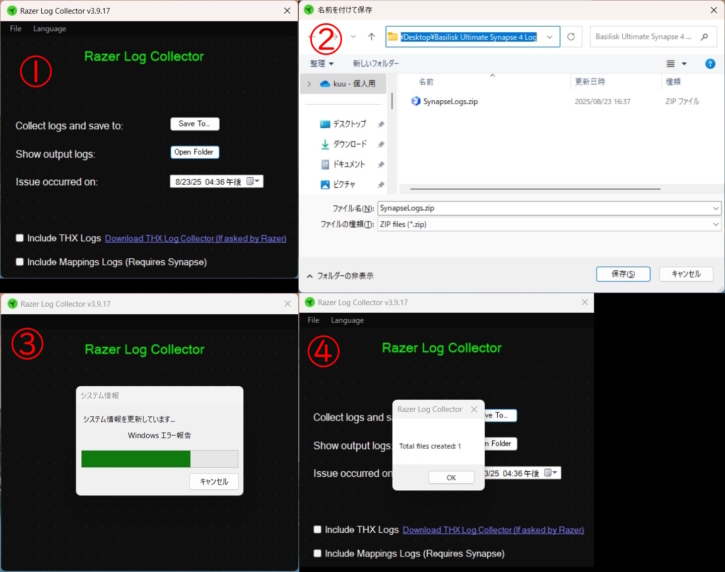The height and width of the screenshot is (572, 725).
Task: Expand the ファイルの種類 ZIP files dropdown
Action: coord(715,225)
